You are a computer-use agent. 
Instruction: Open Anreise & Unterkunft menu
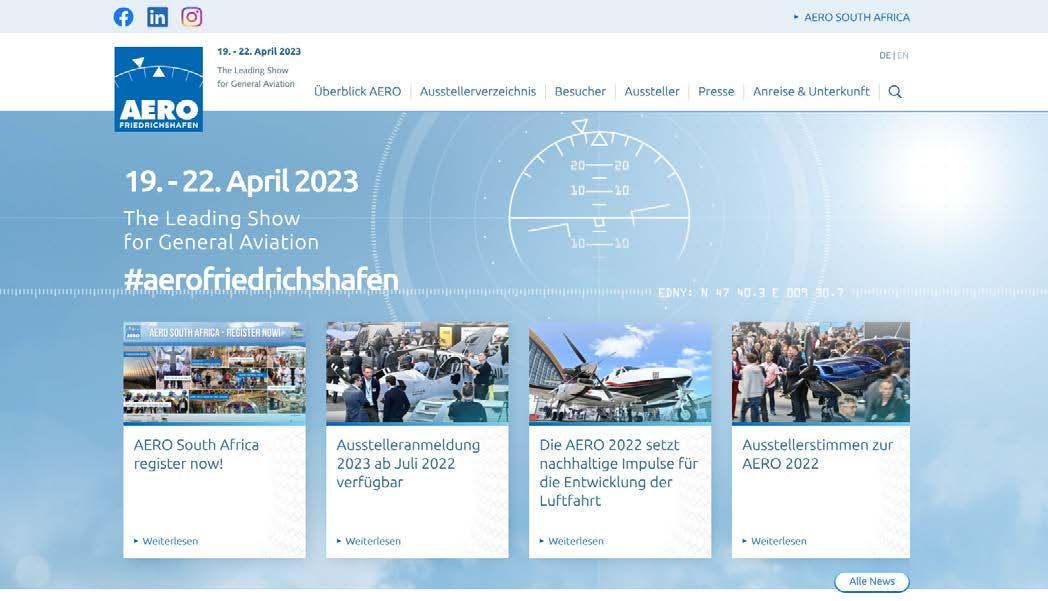[811, 92]
